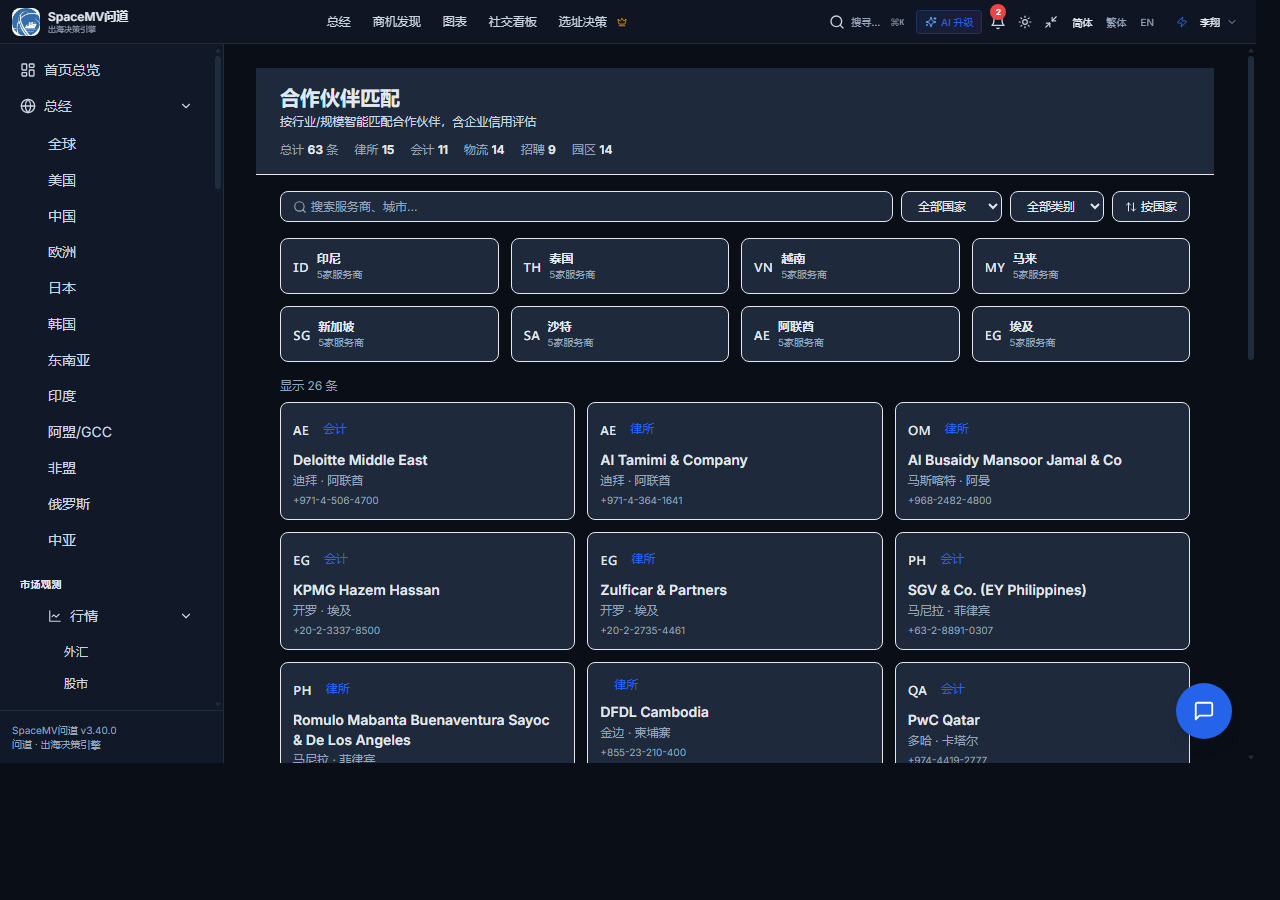This screenshot has height=900, width=1280.
Task: Toggle light theme with the sun icon
Action: (1025, 22)
